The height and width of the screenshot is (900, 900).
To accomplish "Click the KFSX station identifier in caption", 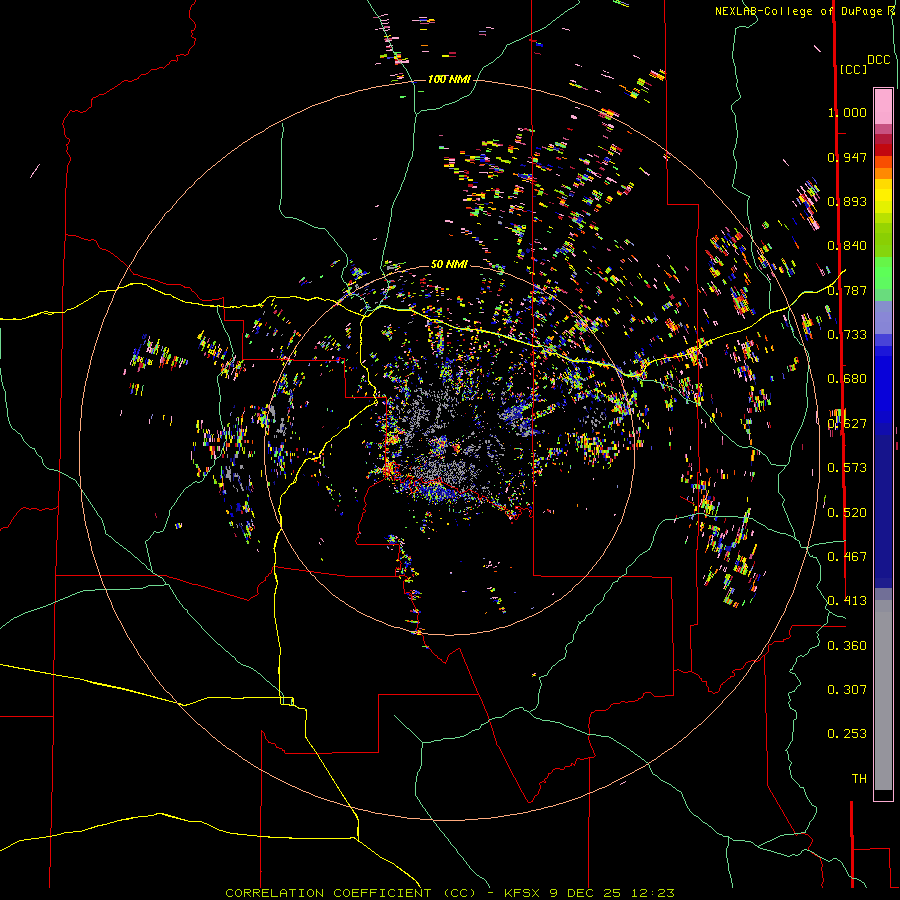I will point(522,893).
